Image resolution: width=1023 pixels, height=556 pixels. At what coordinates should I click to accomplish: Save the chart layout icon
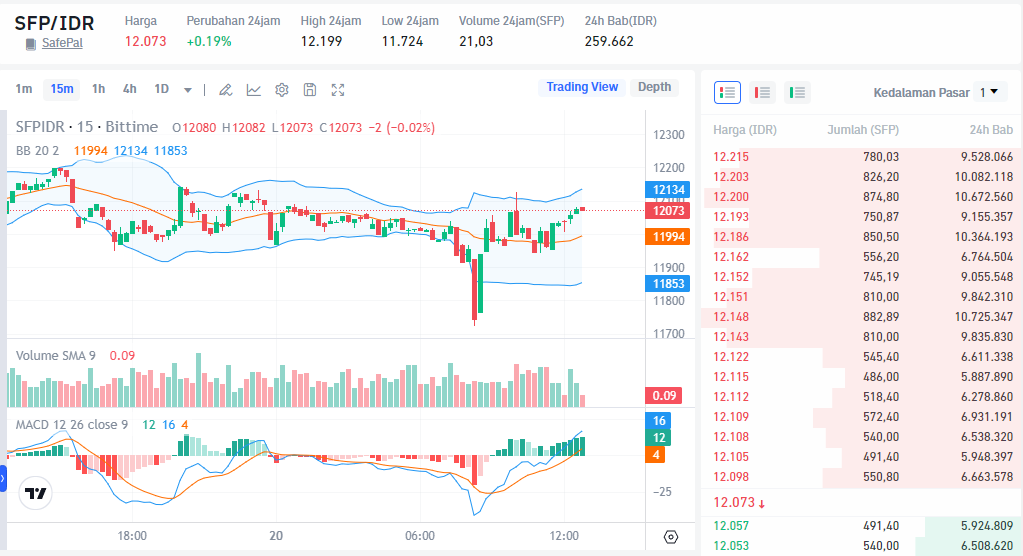click(310, 90)
